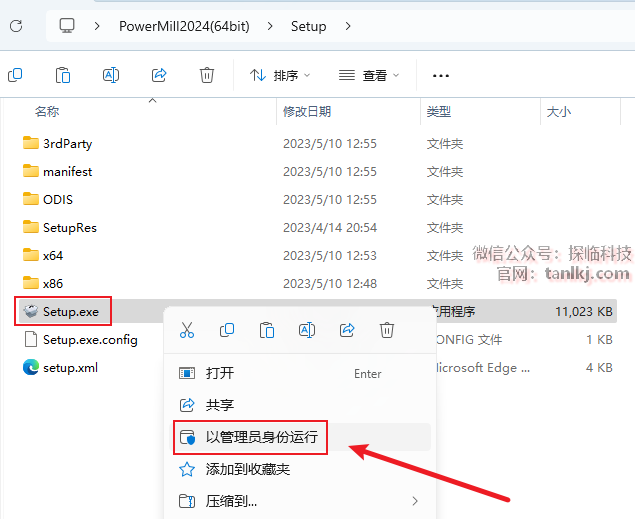This screenshot has width=635, height=519.
Task: Choose 压缩到... in the context menu
Action: (300, 501)
